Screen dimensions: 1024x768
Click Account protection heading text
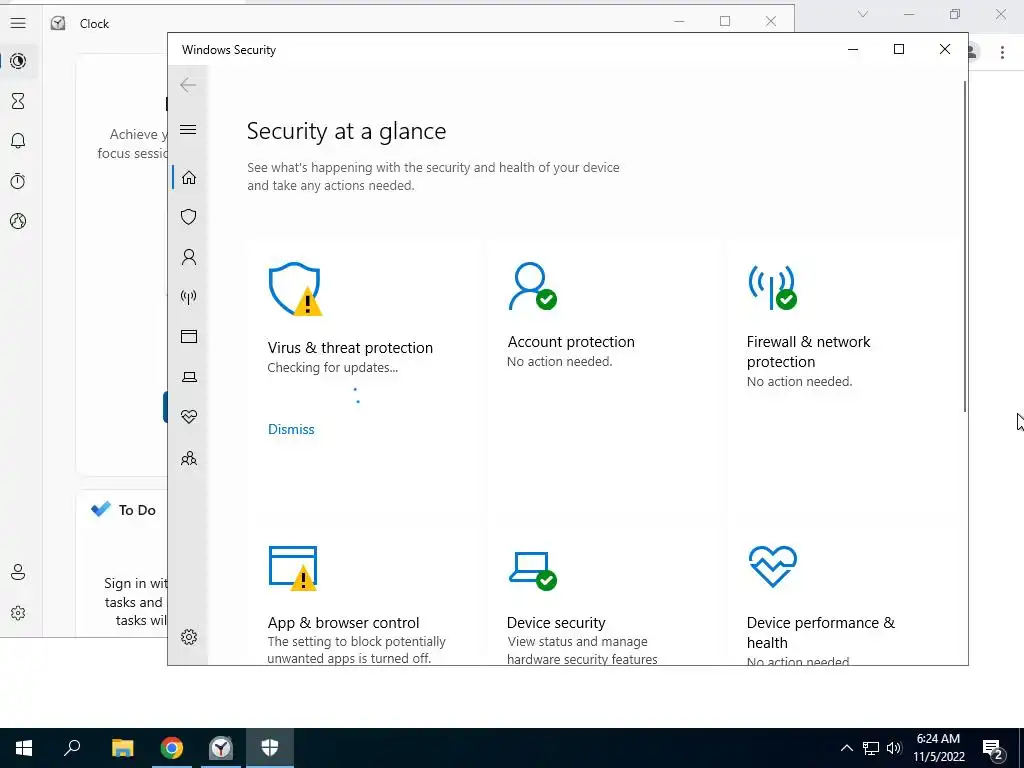571,342
